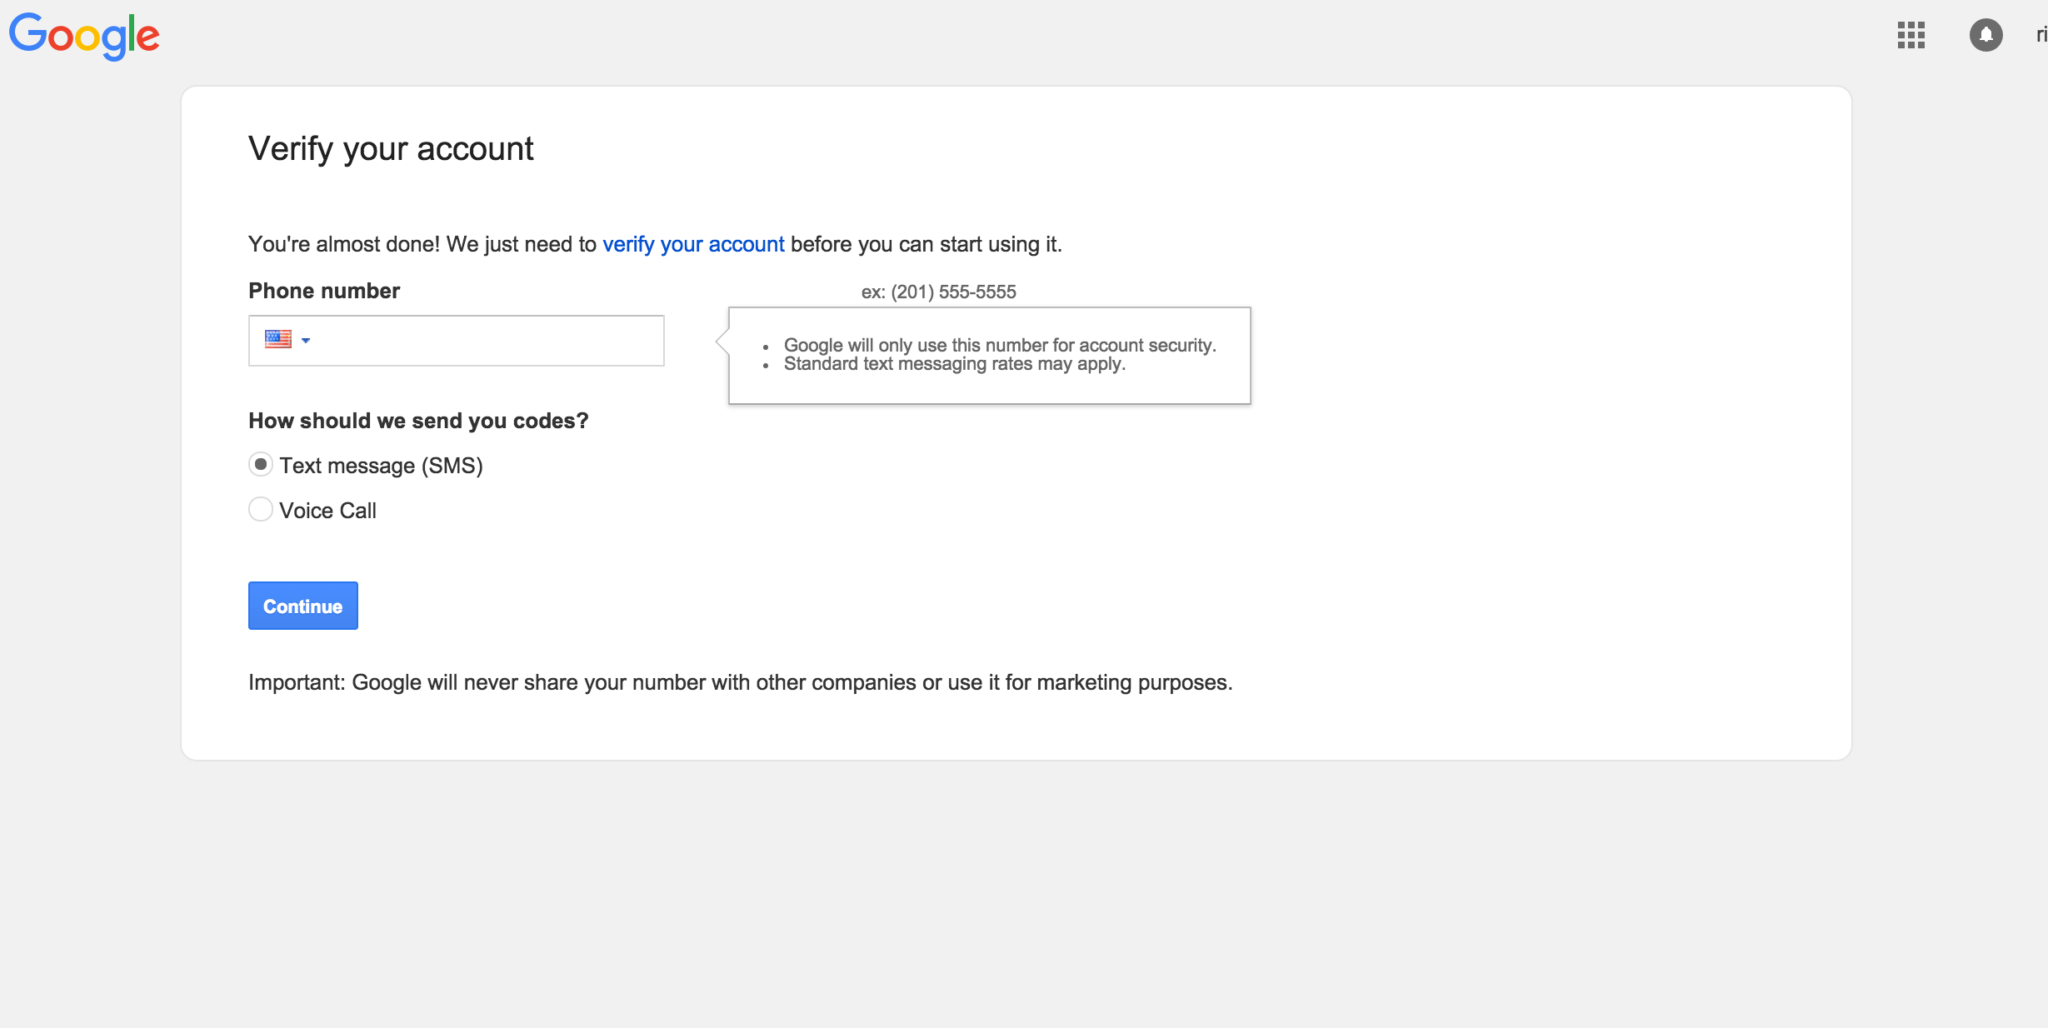Select the Voice Call option

[x=260, y=510]
